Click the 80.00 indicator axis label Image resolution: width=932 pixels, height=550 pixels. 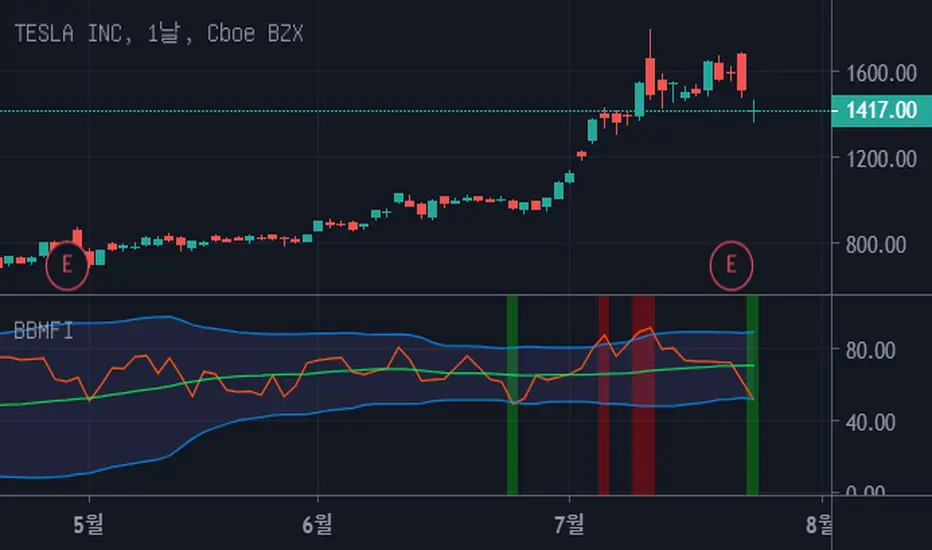(870, 350)
